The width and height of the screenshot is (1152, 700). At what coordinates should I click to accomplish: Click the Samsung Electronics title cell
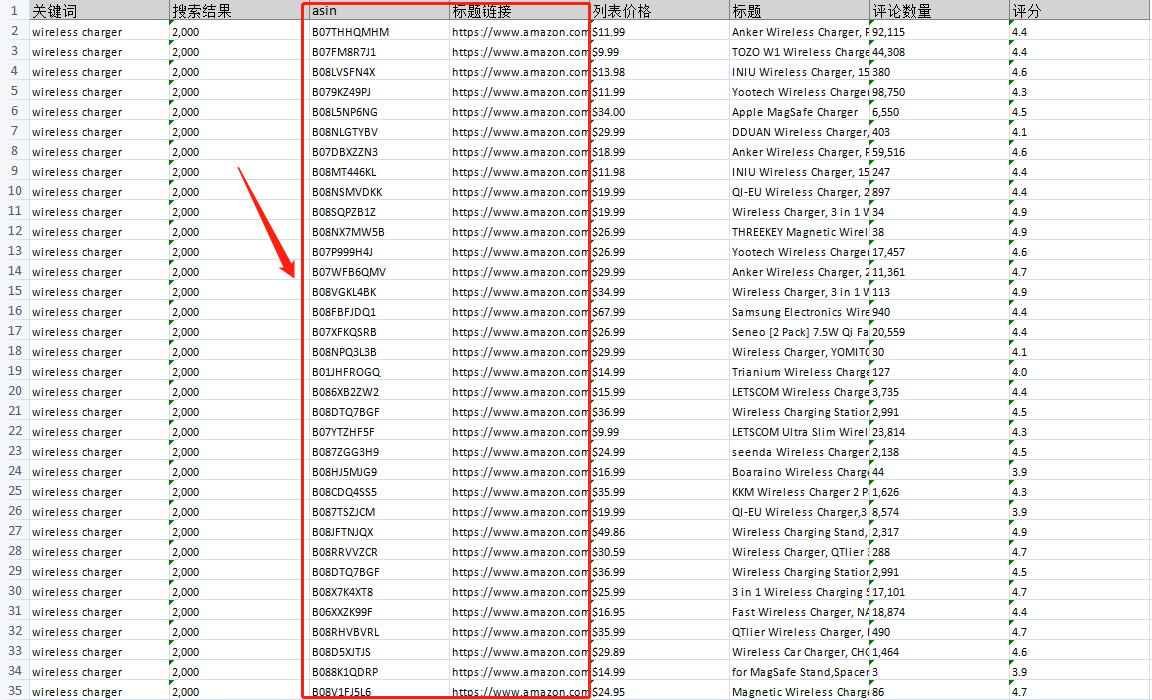(x=799, y=312)
